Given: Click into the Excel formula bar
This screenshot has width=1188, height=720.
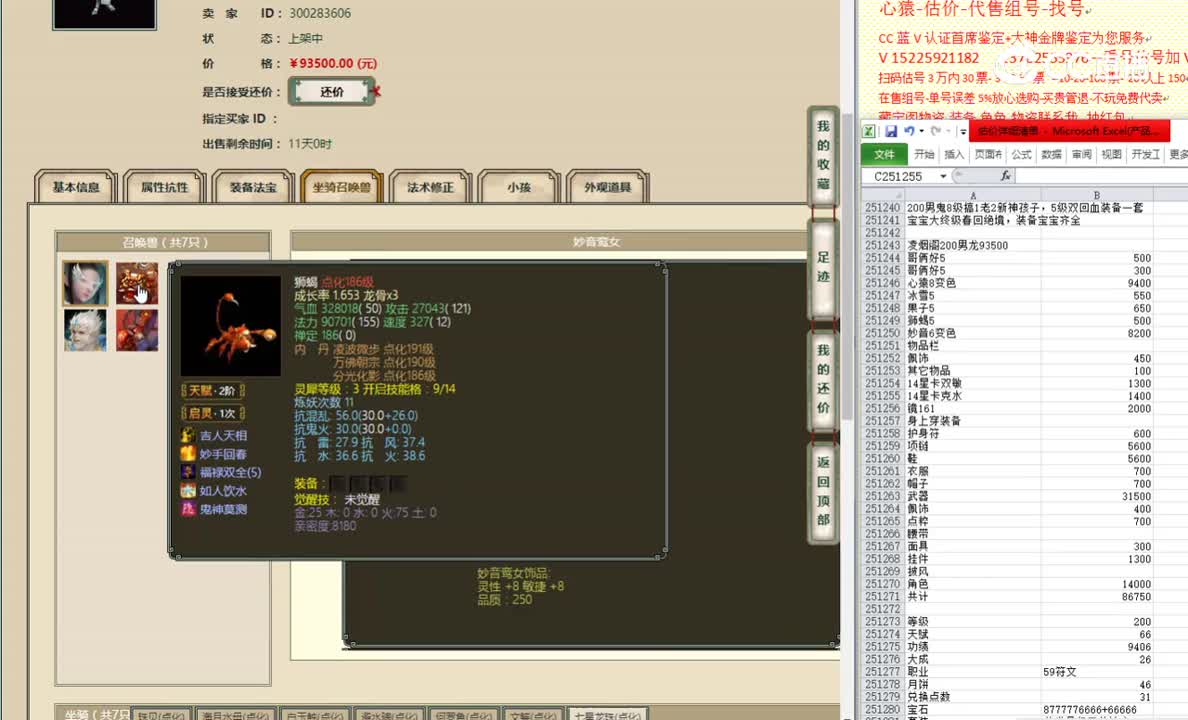Looking at the screenshot, I should click(1102, 176).
